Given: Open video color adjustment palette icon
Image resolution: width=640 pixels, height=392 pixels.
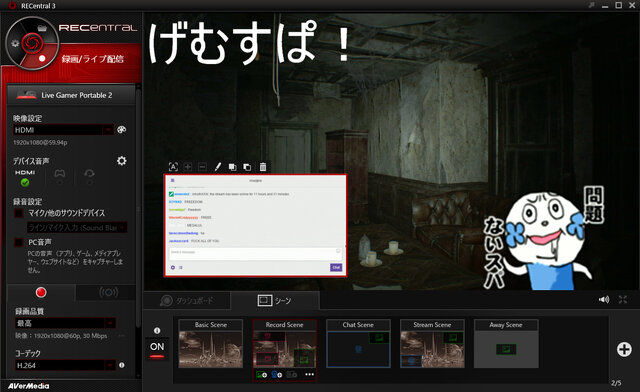Looking at the screenshot, I should click(x=121, y=130).
